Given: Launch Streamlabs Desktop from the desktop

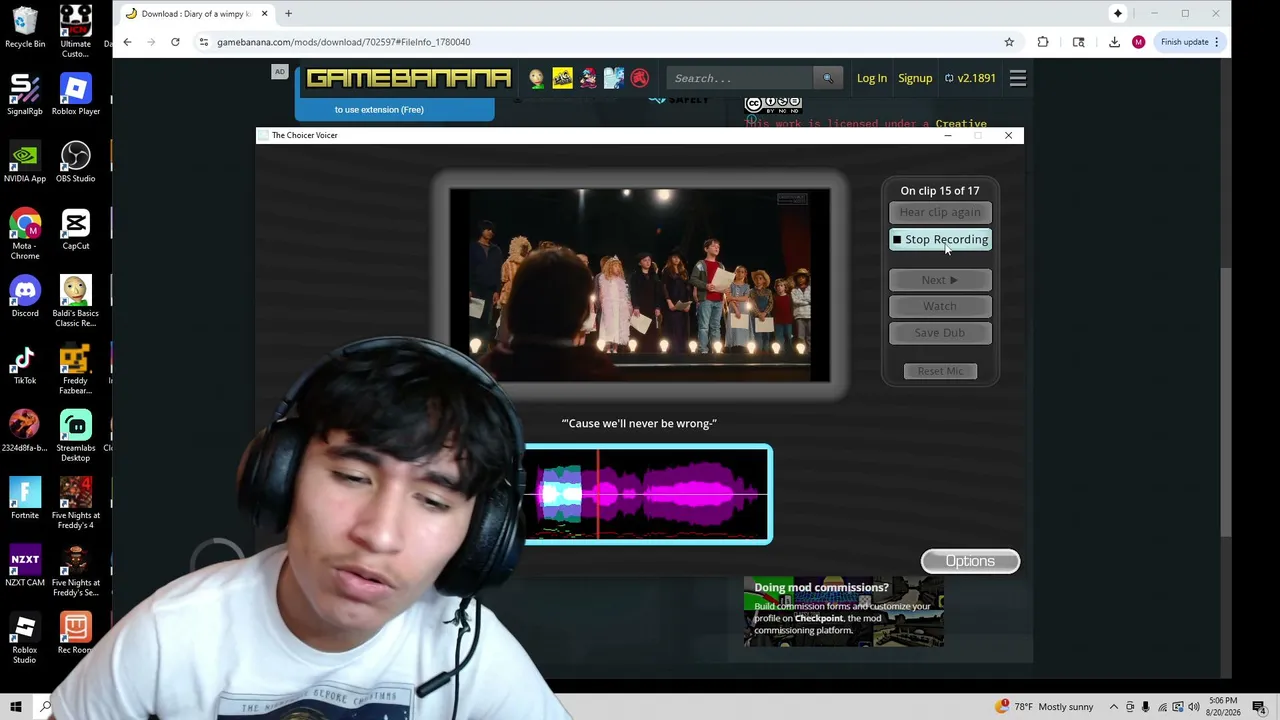Looking at the screenshot, I should 75,436.
